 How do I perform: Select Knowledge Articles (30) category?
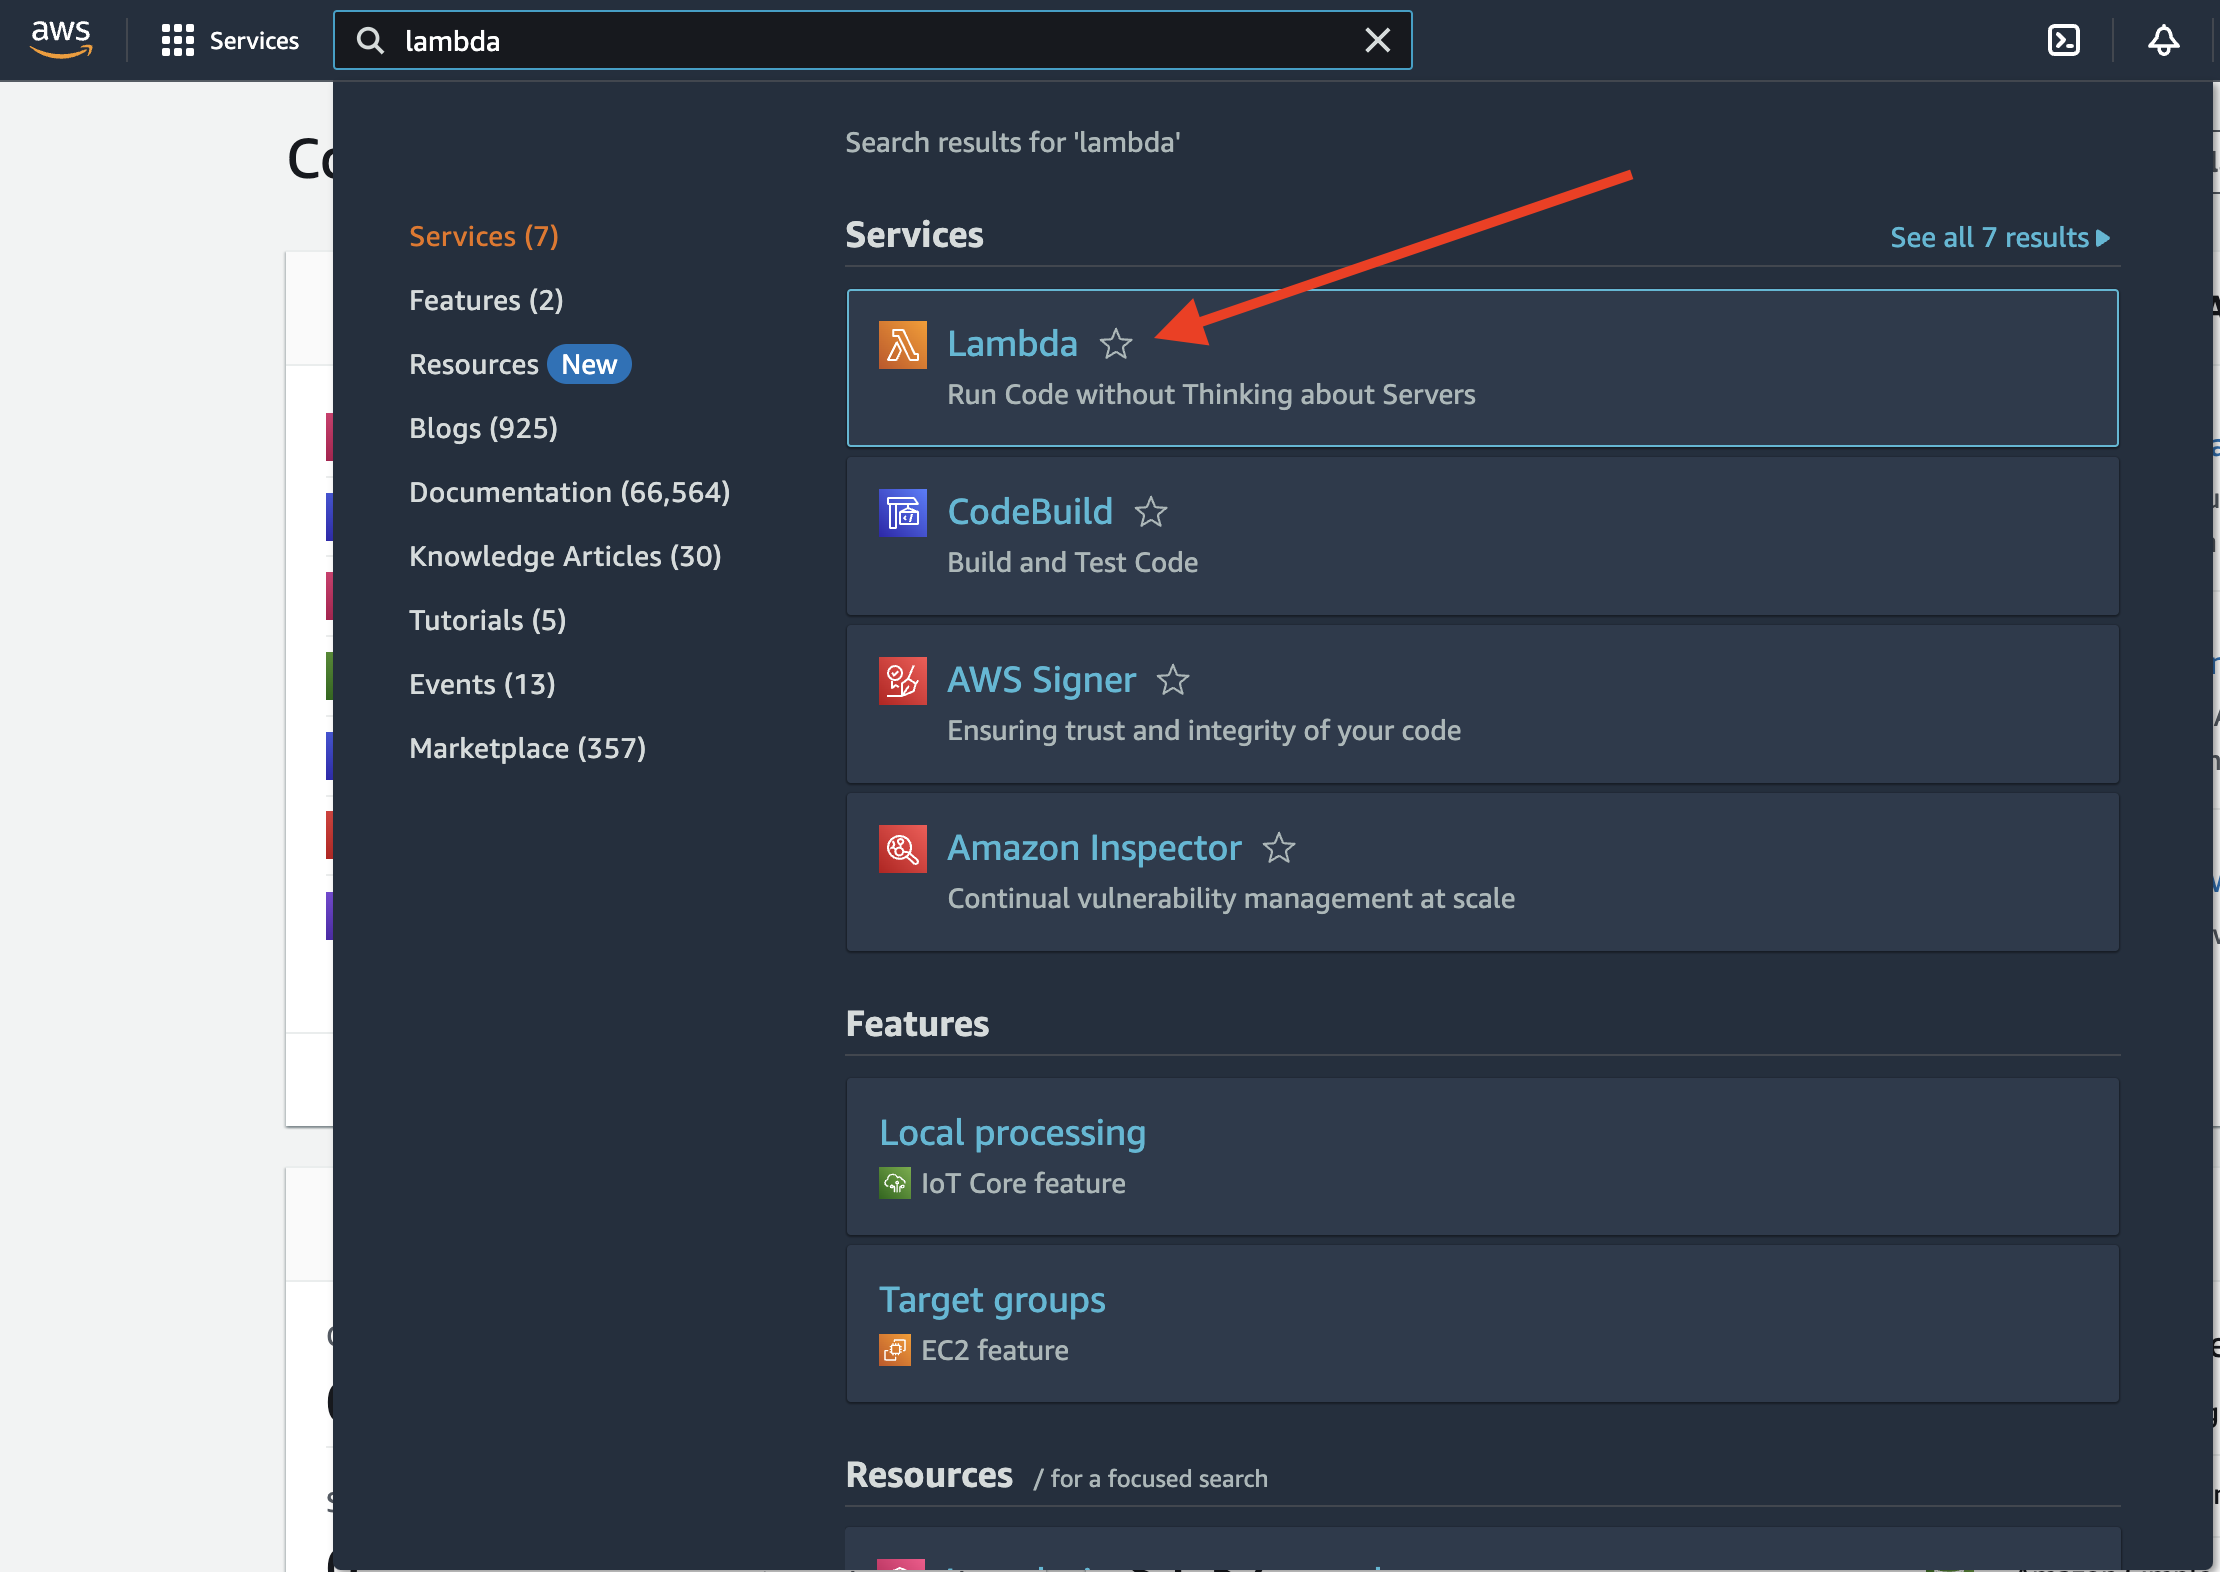565,556
